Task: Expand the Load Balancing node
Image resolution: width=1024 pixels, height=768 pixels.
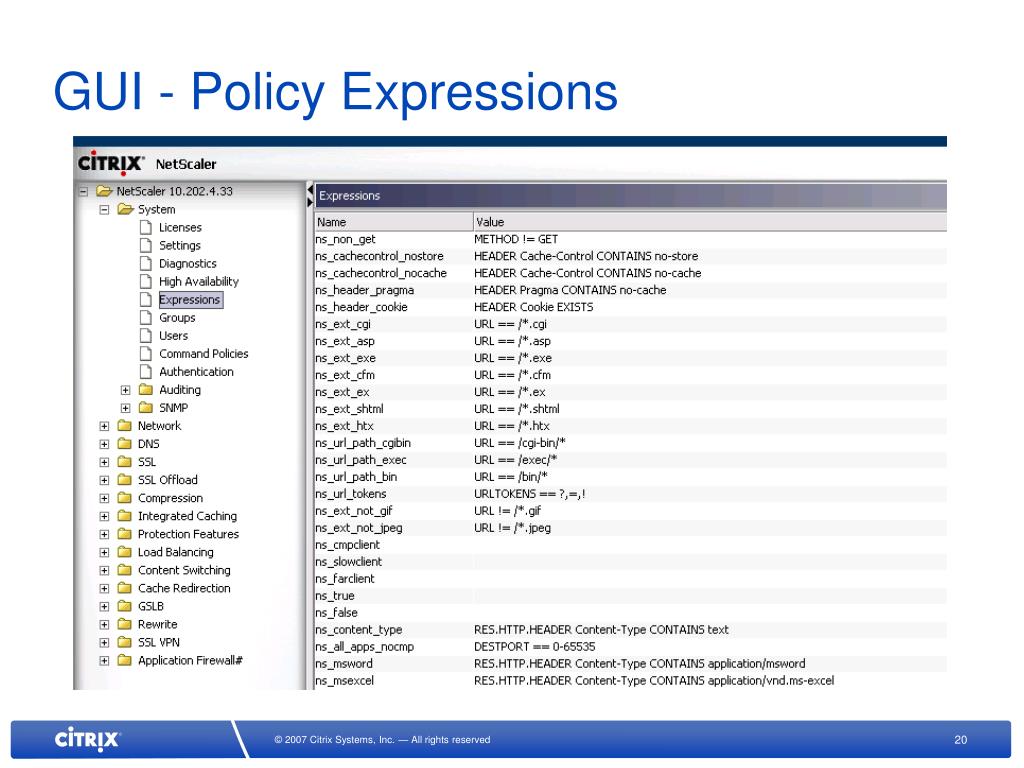Action: coord(104,552)
